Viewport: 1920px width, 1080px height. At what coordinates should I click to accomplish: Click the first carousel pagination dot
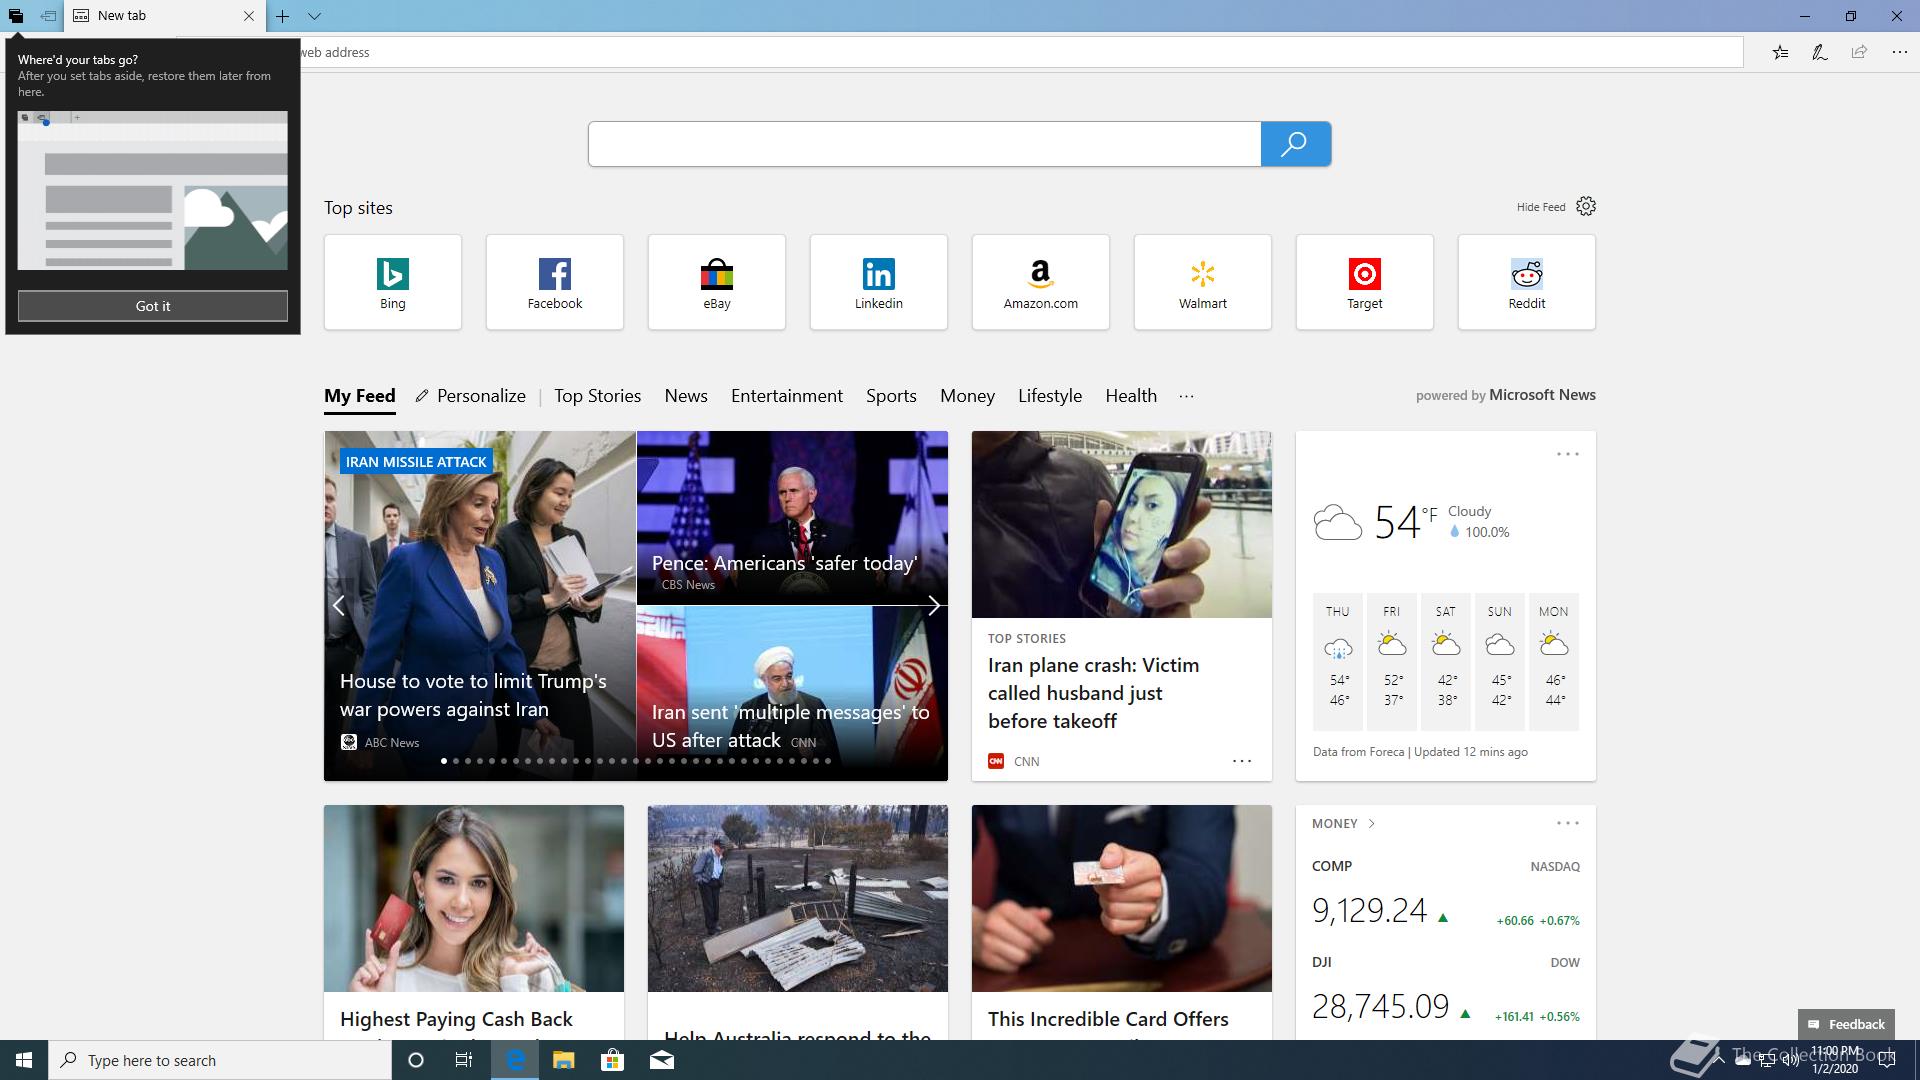tap(444, 761)
